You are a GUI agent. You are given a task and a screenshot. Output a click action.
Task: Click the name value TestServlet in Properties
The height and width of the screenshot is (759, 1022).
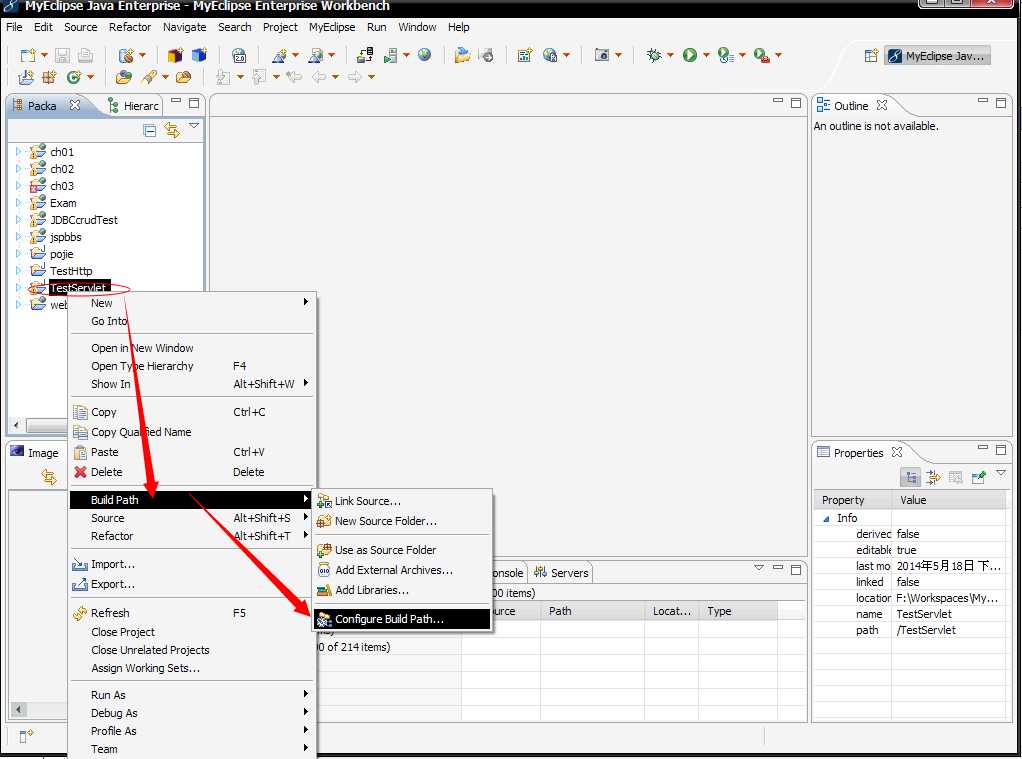tap(924, 614)
